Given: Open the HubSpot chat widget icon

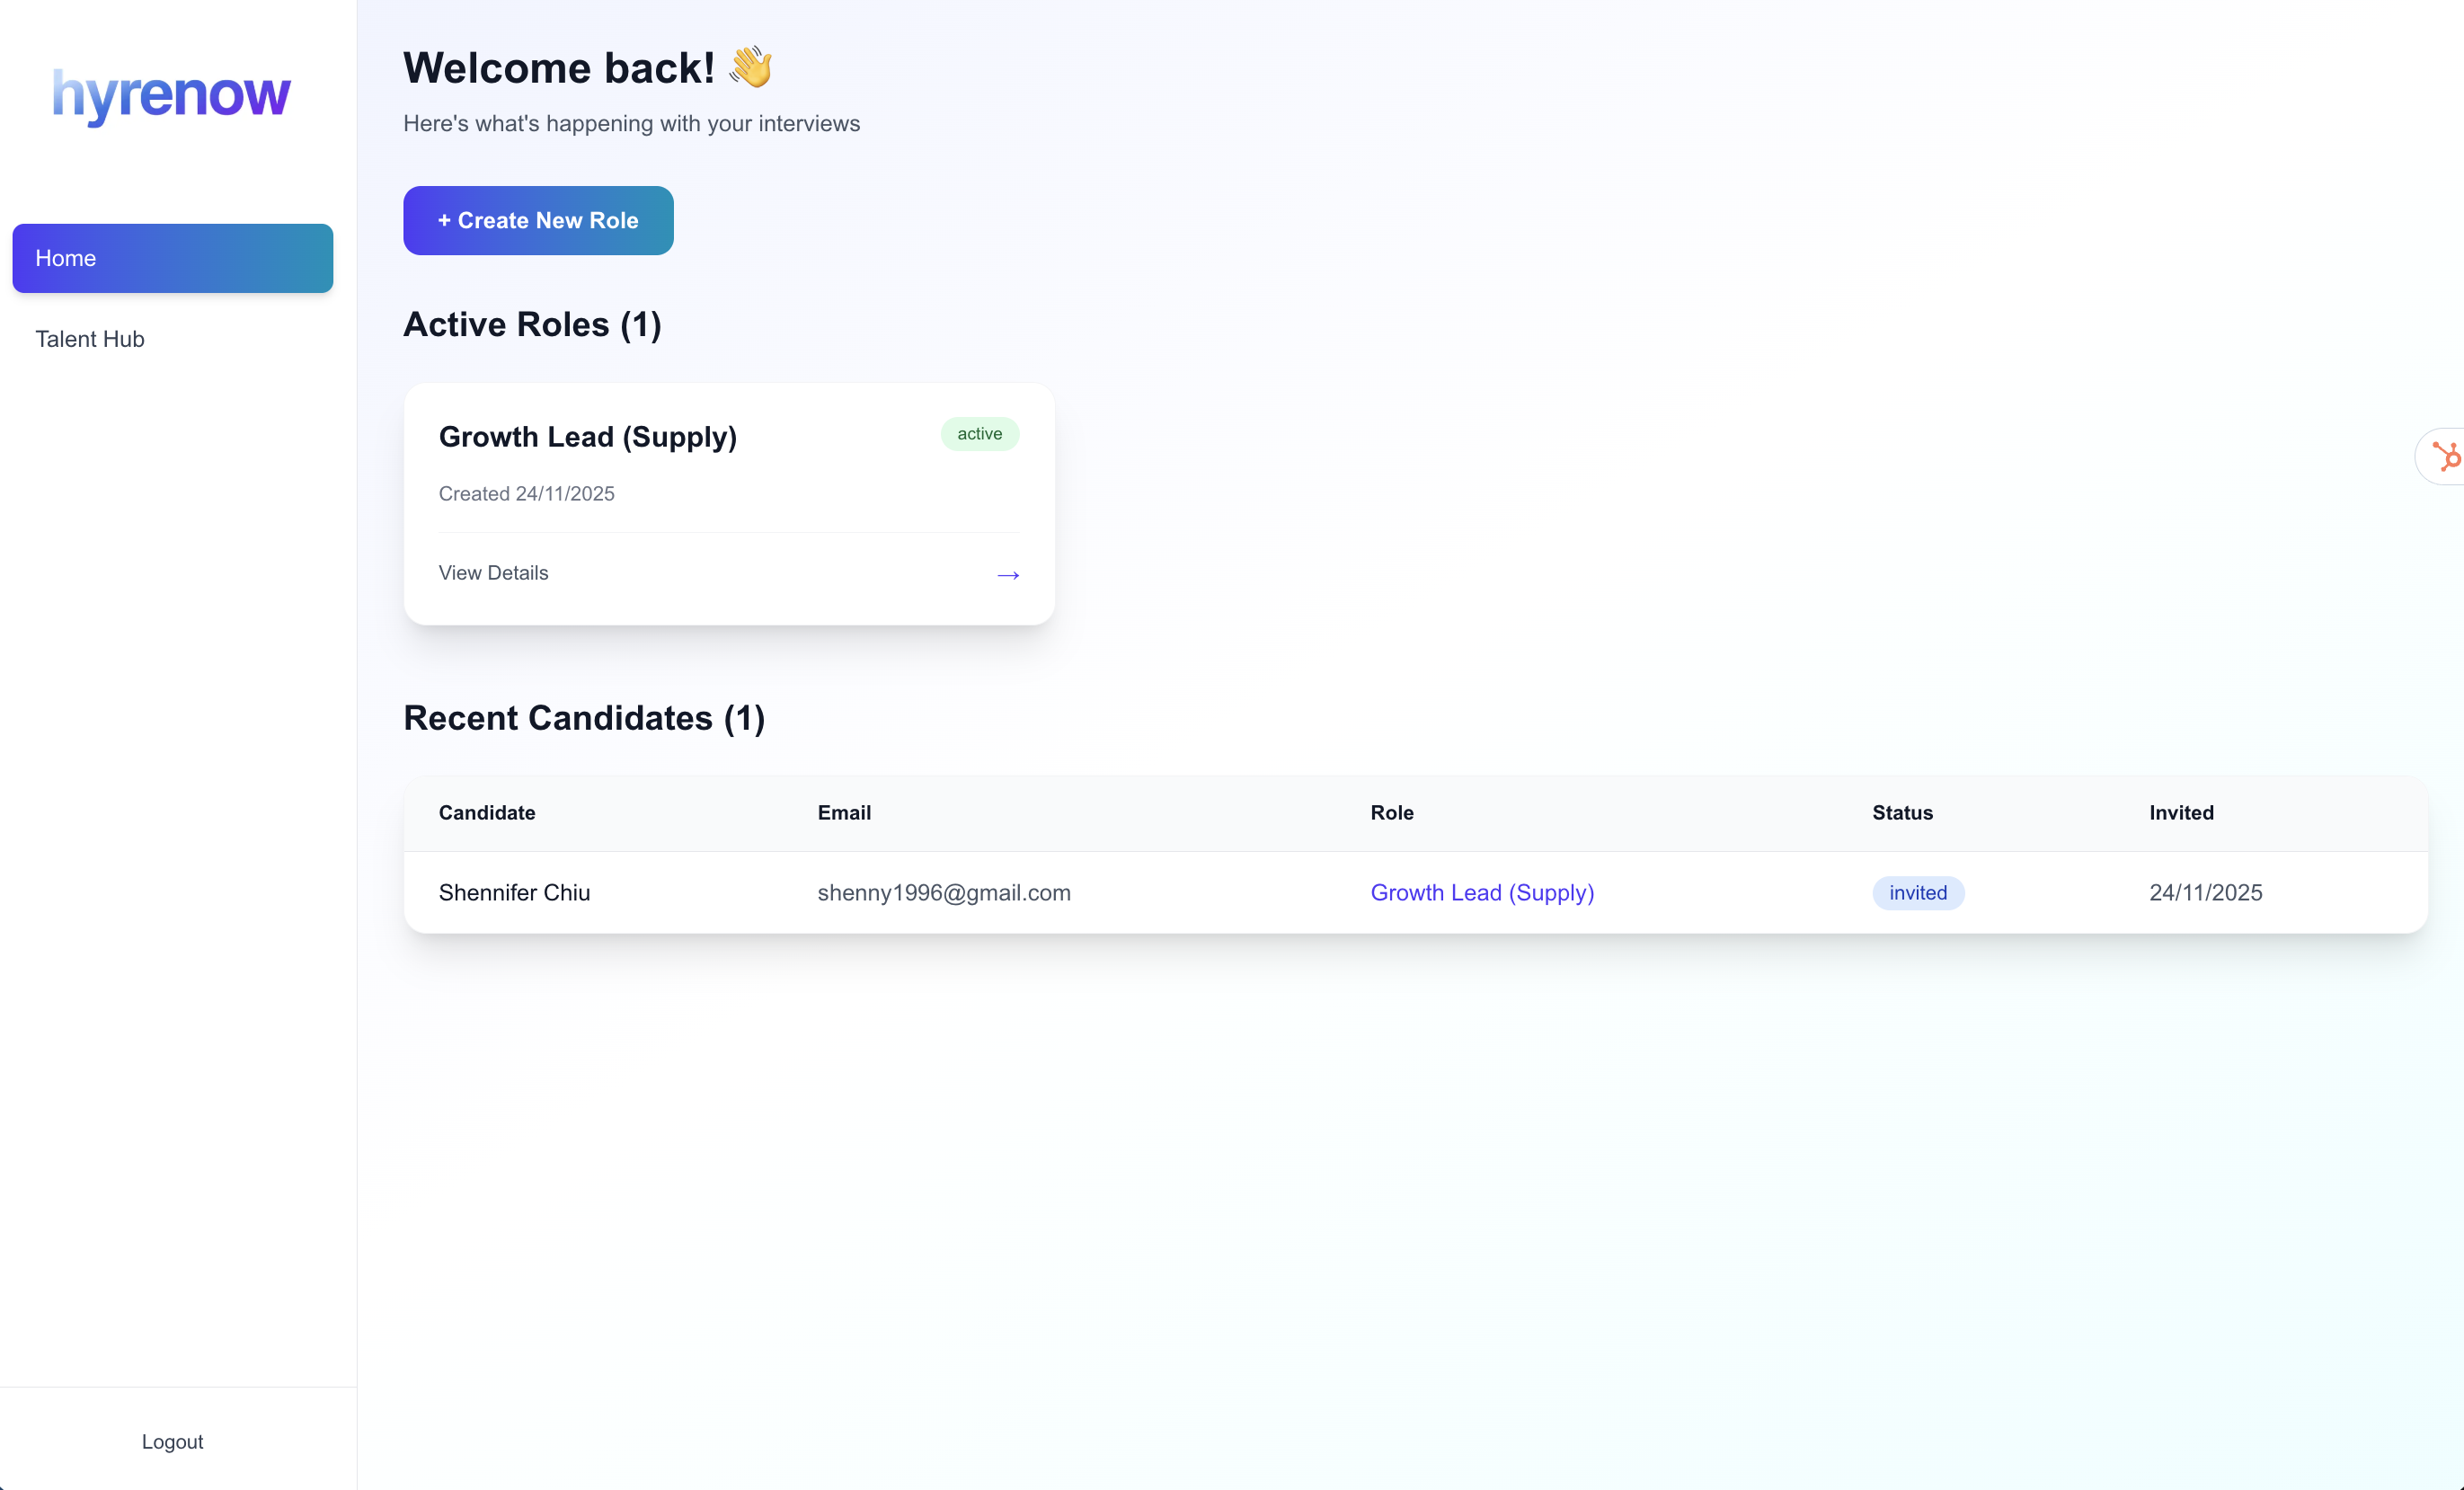Looking at the screenshot, I should pos(2445,457).
